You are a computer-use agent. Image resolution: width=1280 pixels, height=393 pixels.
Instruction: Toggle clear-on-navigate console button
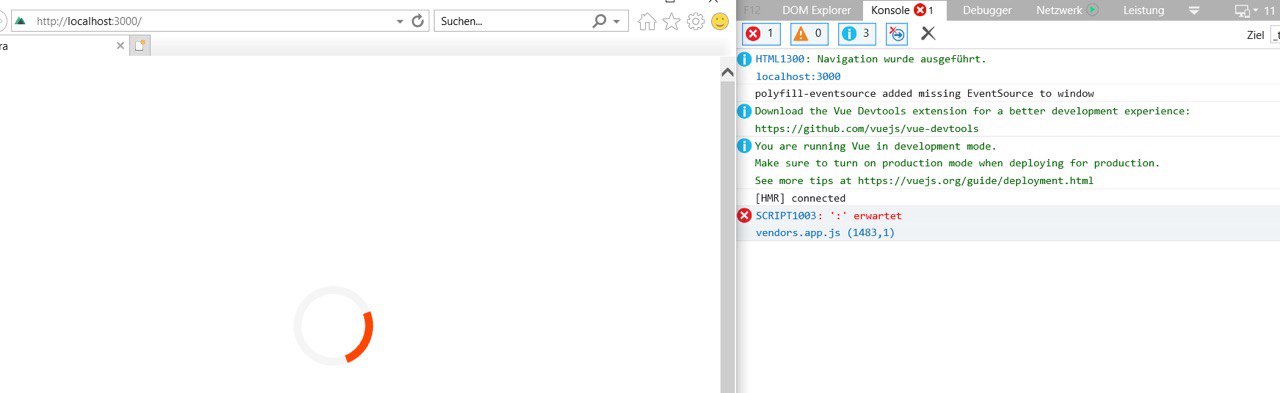coord(897,33)
